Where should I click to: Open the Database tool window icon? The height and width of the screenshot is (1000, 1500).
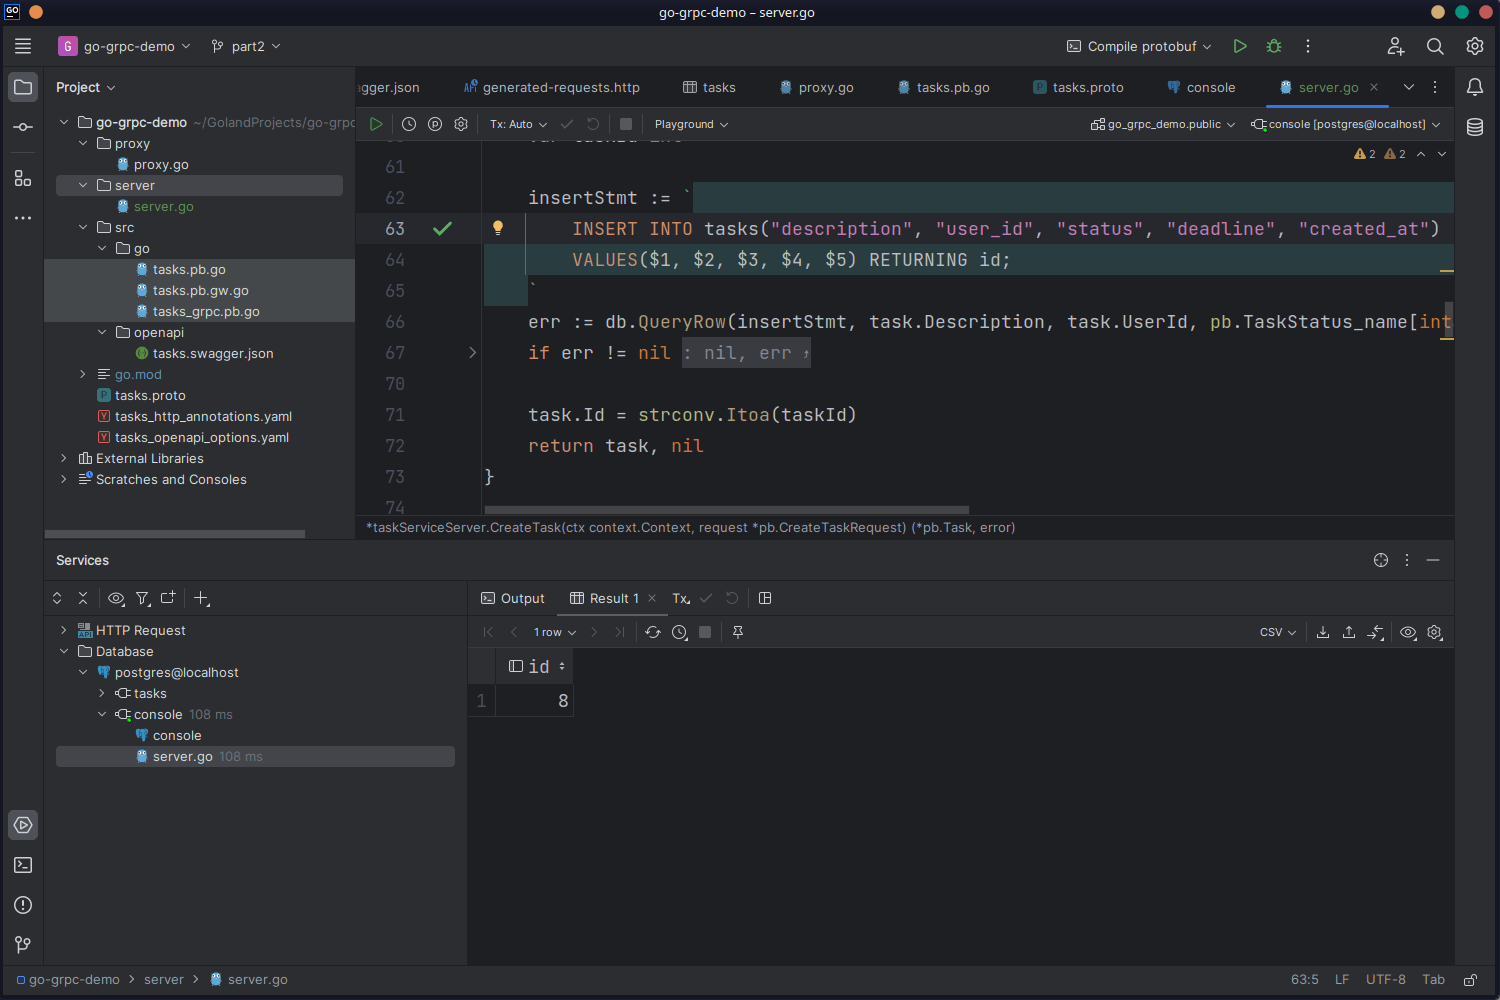(1475, 127)
